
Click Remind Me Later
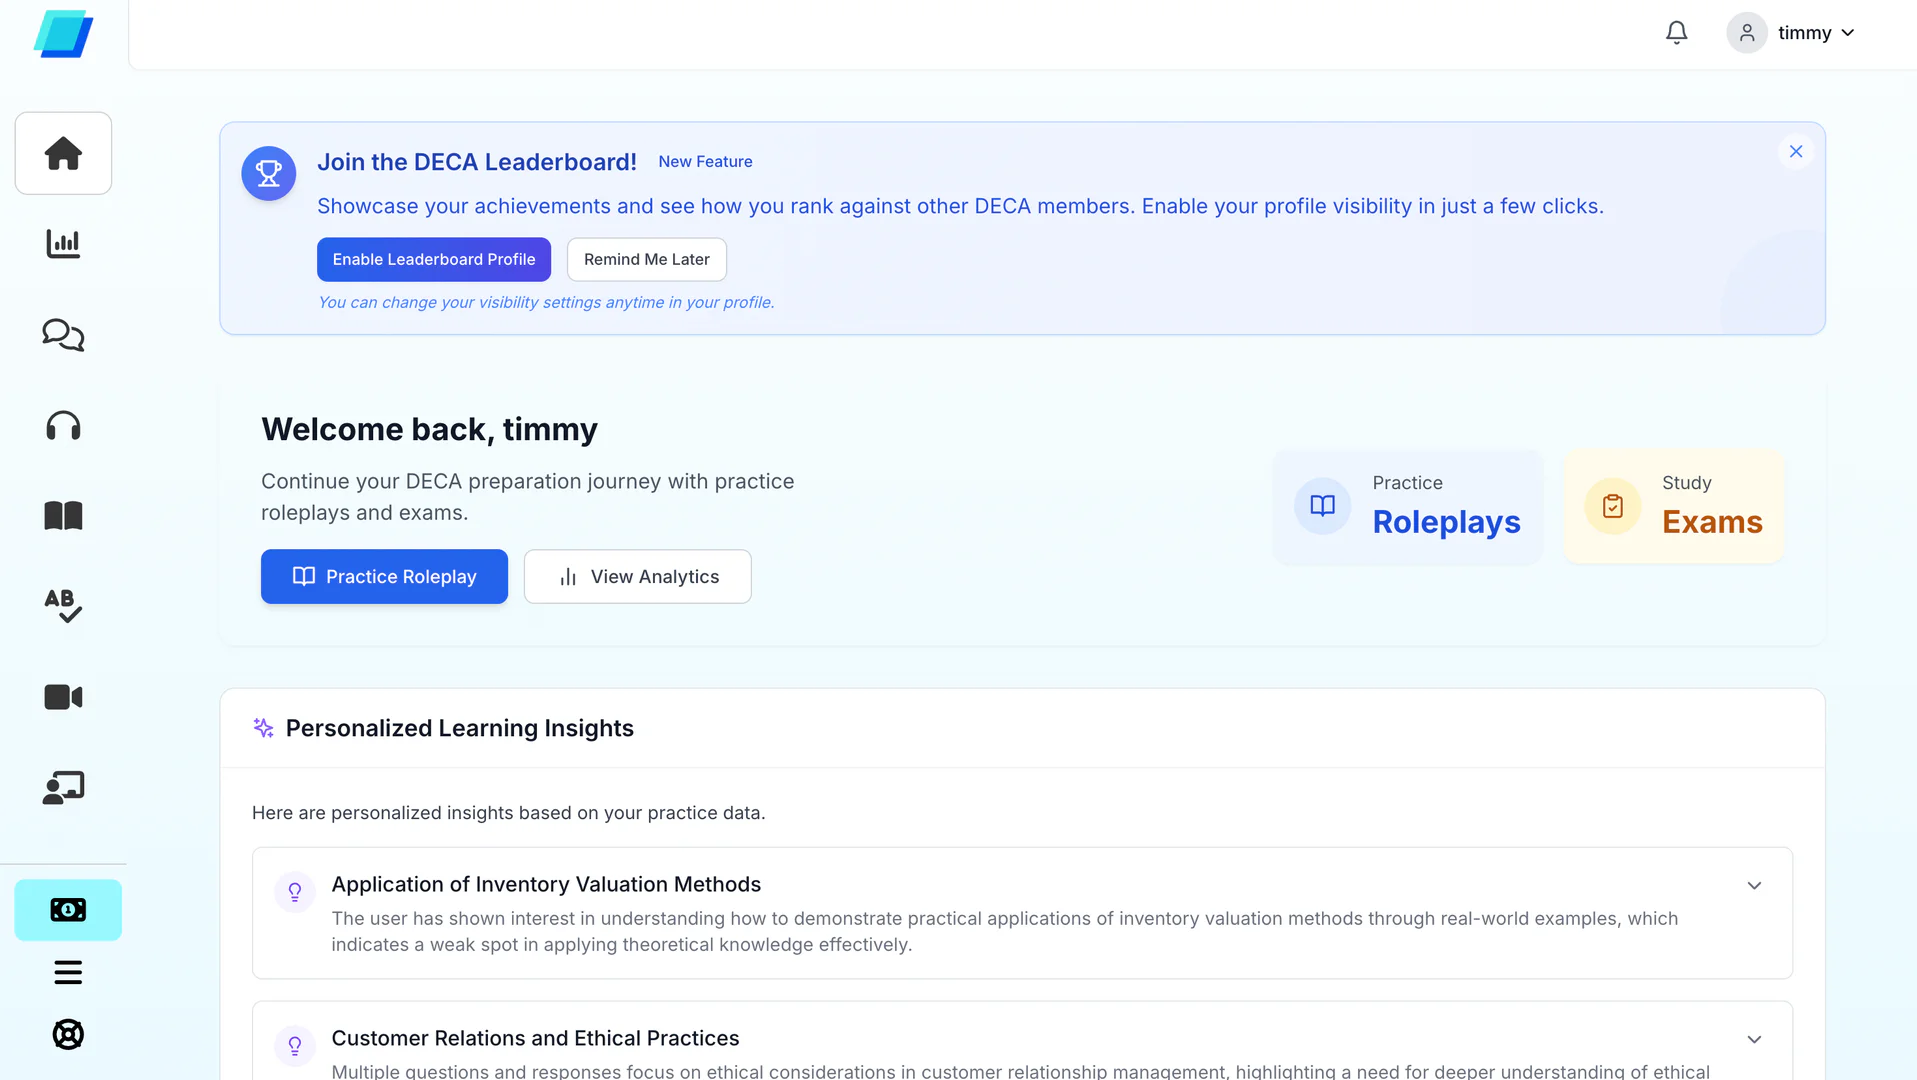point(646,259)
